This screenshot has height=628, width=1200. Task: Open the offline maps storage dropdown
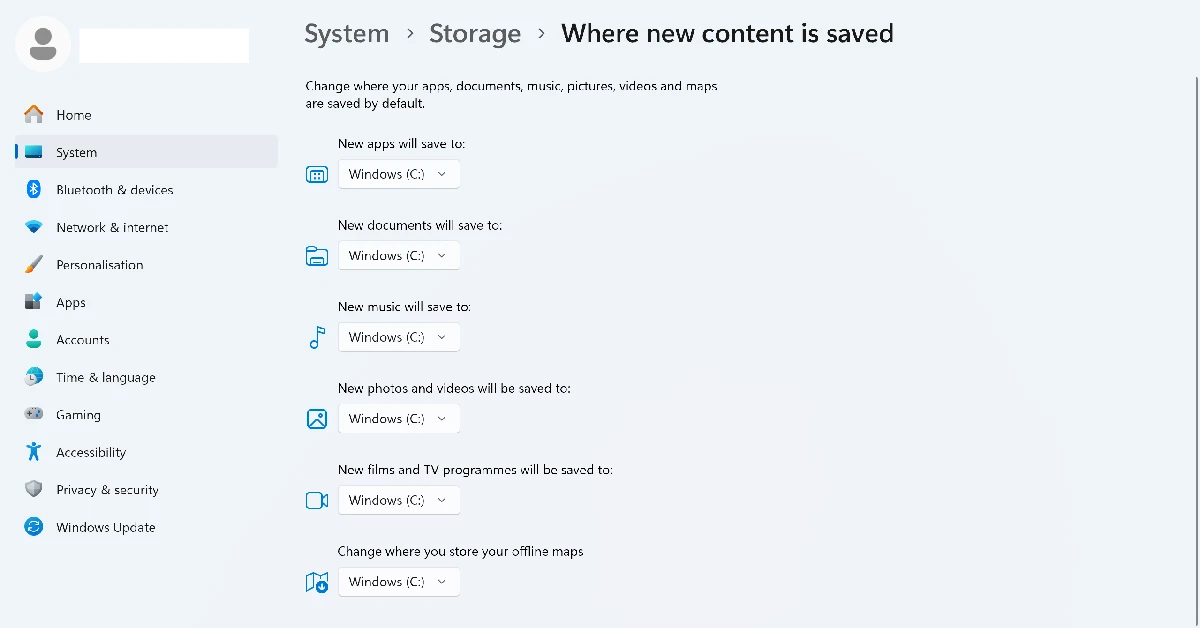pos(399,582)
